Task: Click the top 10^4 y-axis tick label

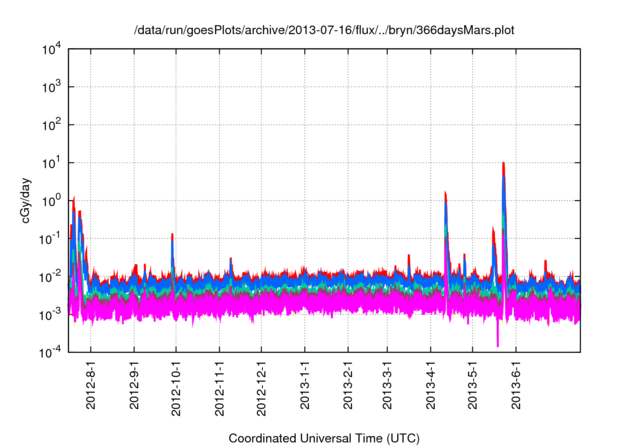Action: 52,49
